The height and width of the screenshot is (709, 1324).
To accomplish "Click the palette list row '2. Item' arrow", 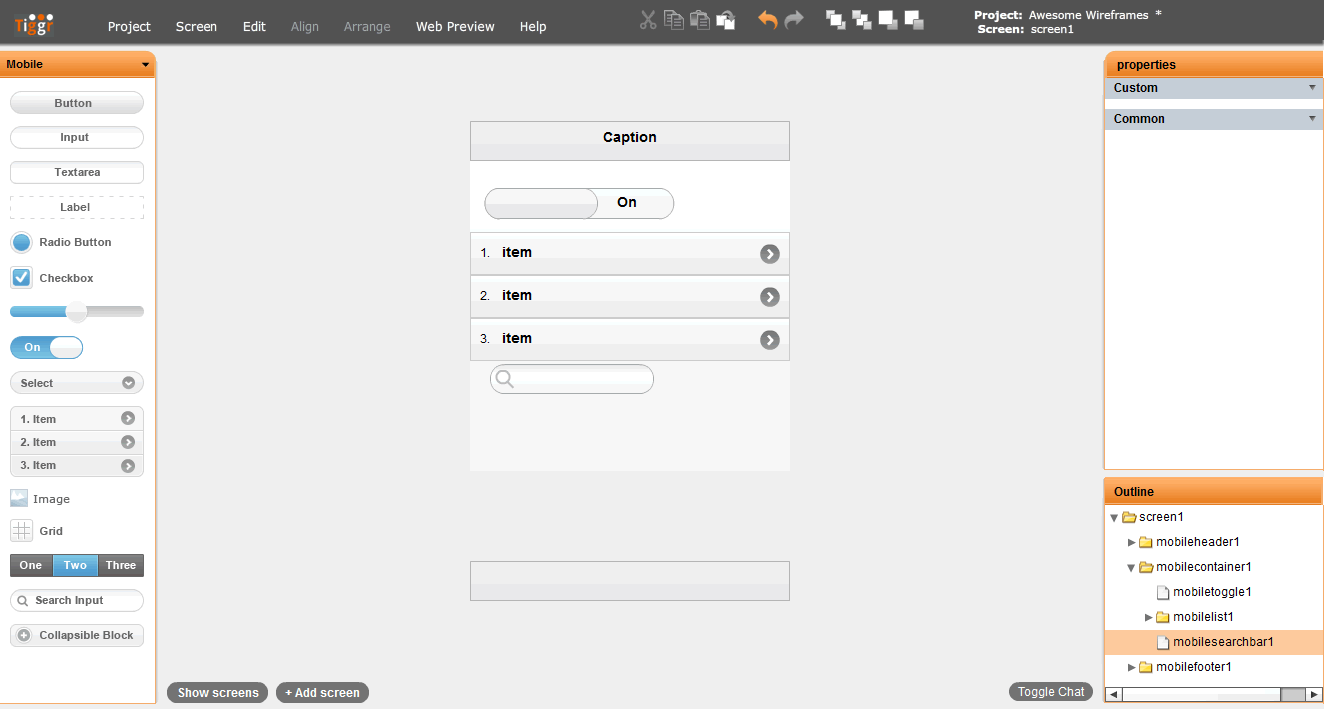I will point(128,442).
